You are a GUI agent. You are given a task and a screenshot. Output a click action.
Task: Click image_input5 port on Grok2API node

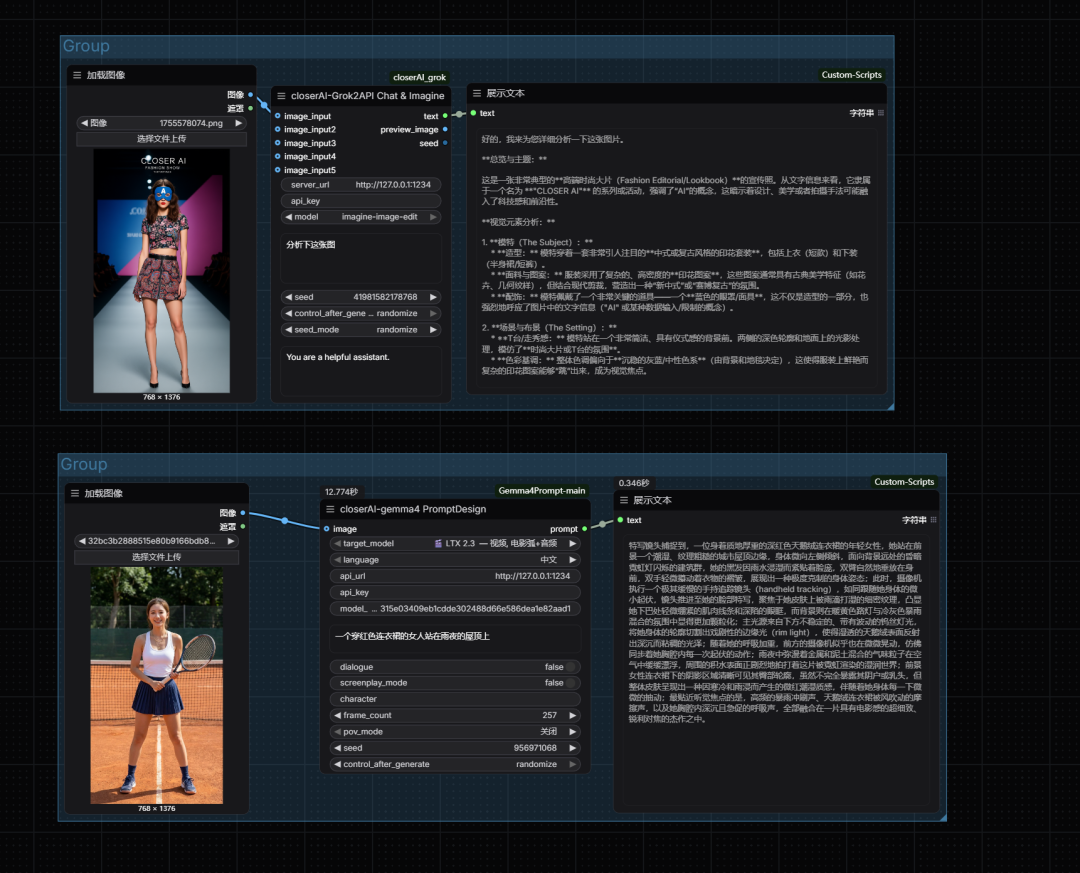point(278,170)
